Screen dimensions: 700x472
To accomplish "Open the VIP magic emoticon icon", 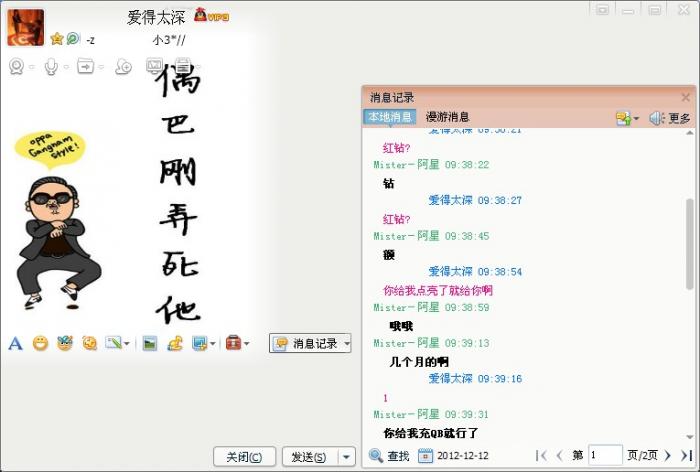I will (x=65, y=343).
